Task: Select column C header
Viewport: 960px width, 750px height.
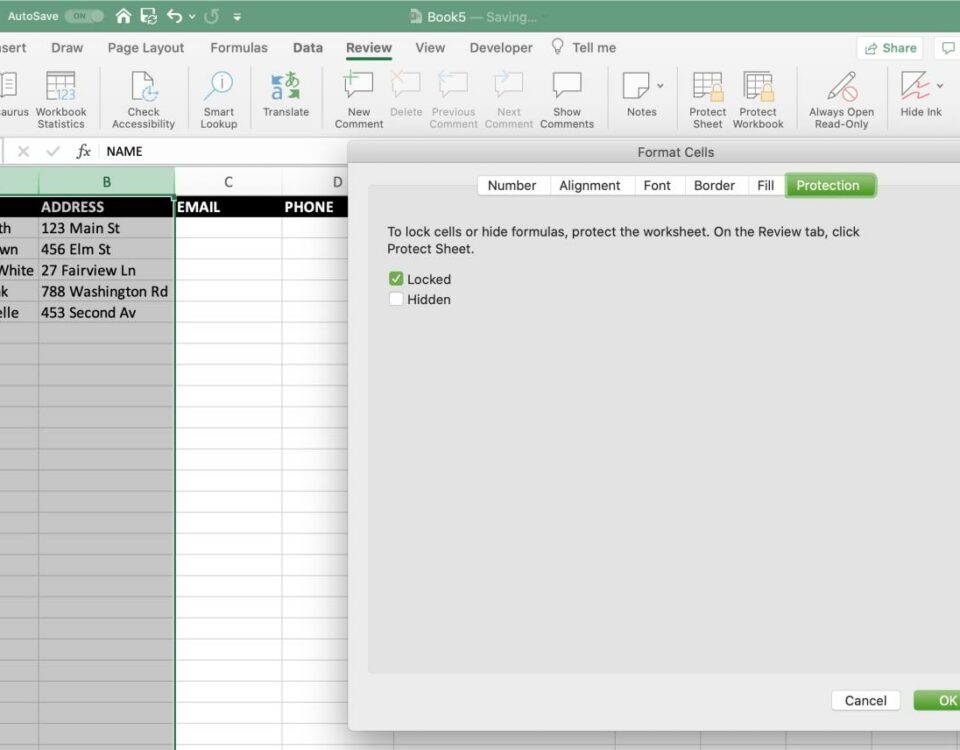Action: [228, 182]
